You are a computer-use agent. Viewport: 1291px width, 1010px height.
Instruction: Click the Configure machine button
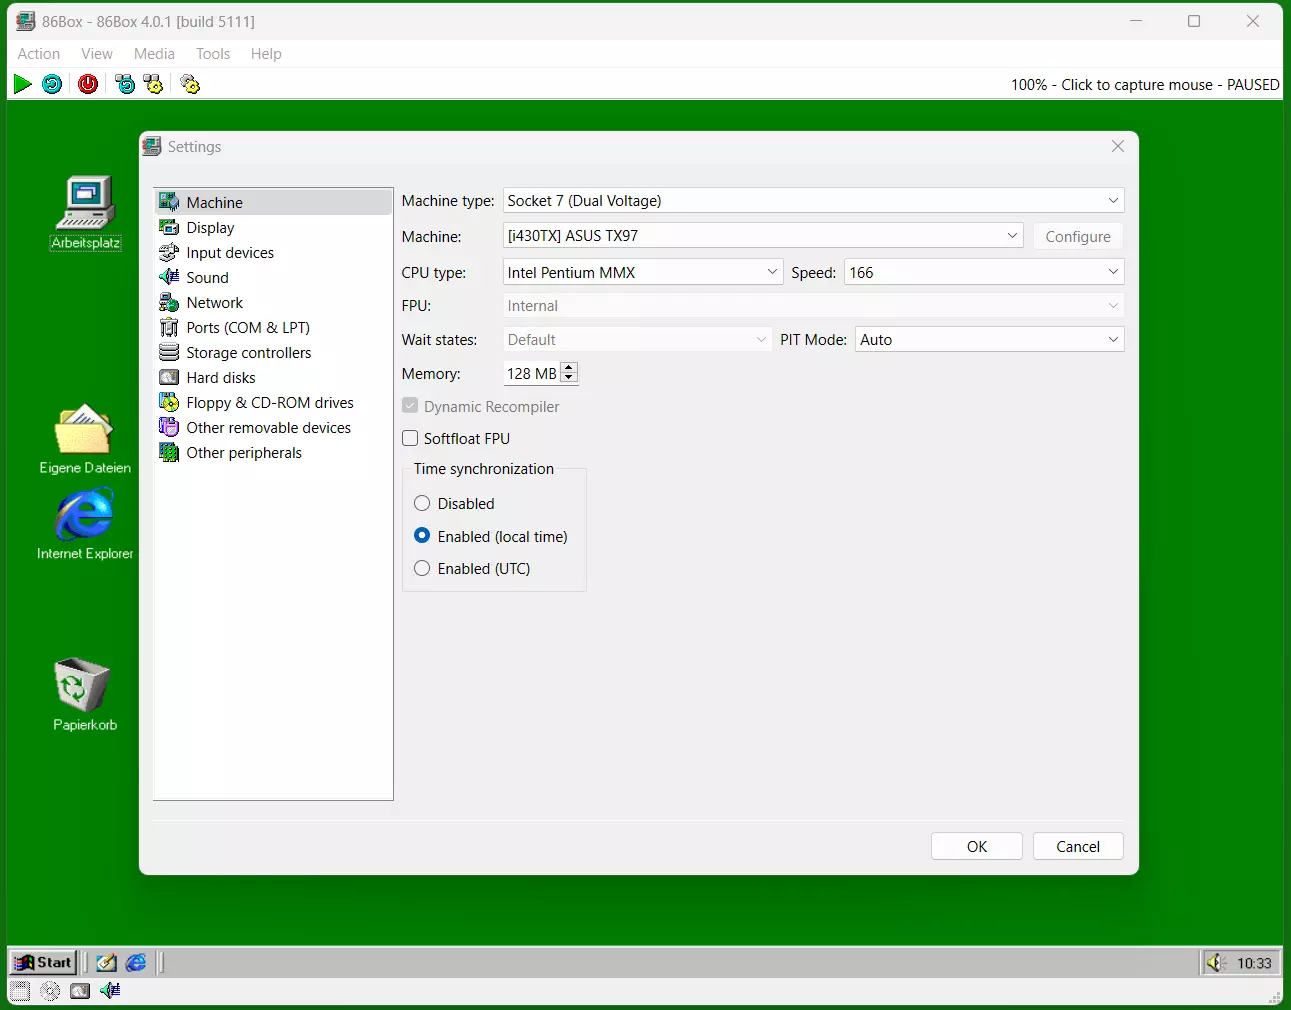click(1078, 236)
